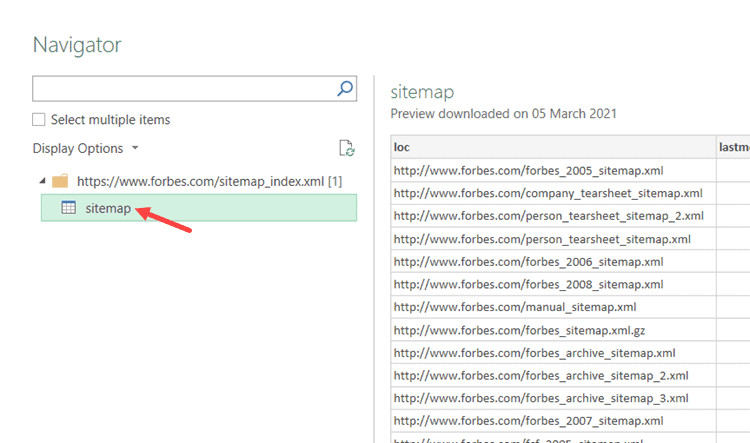Select the company_tearsheet_sitemap.xml cell
Image resolution: width=750 pixels, height=443 pixels.
point(548,193)
